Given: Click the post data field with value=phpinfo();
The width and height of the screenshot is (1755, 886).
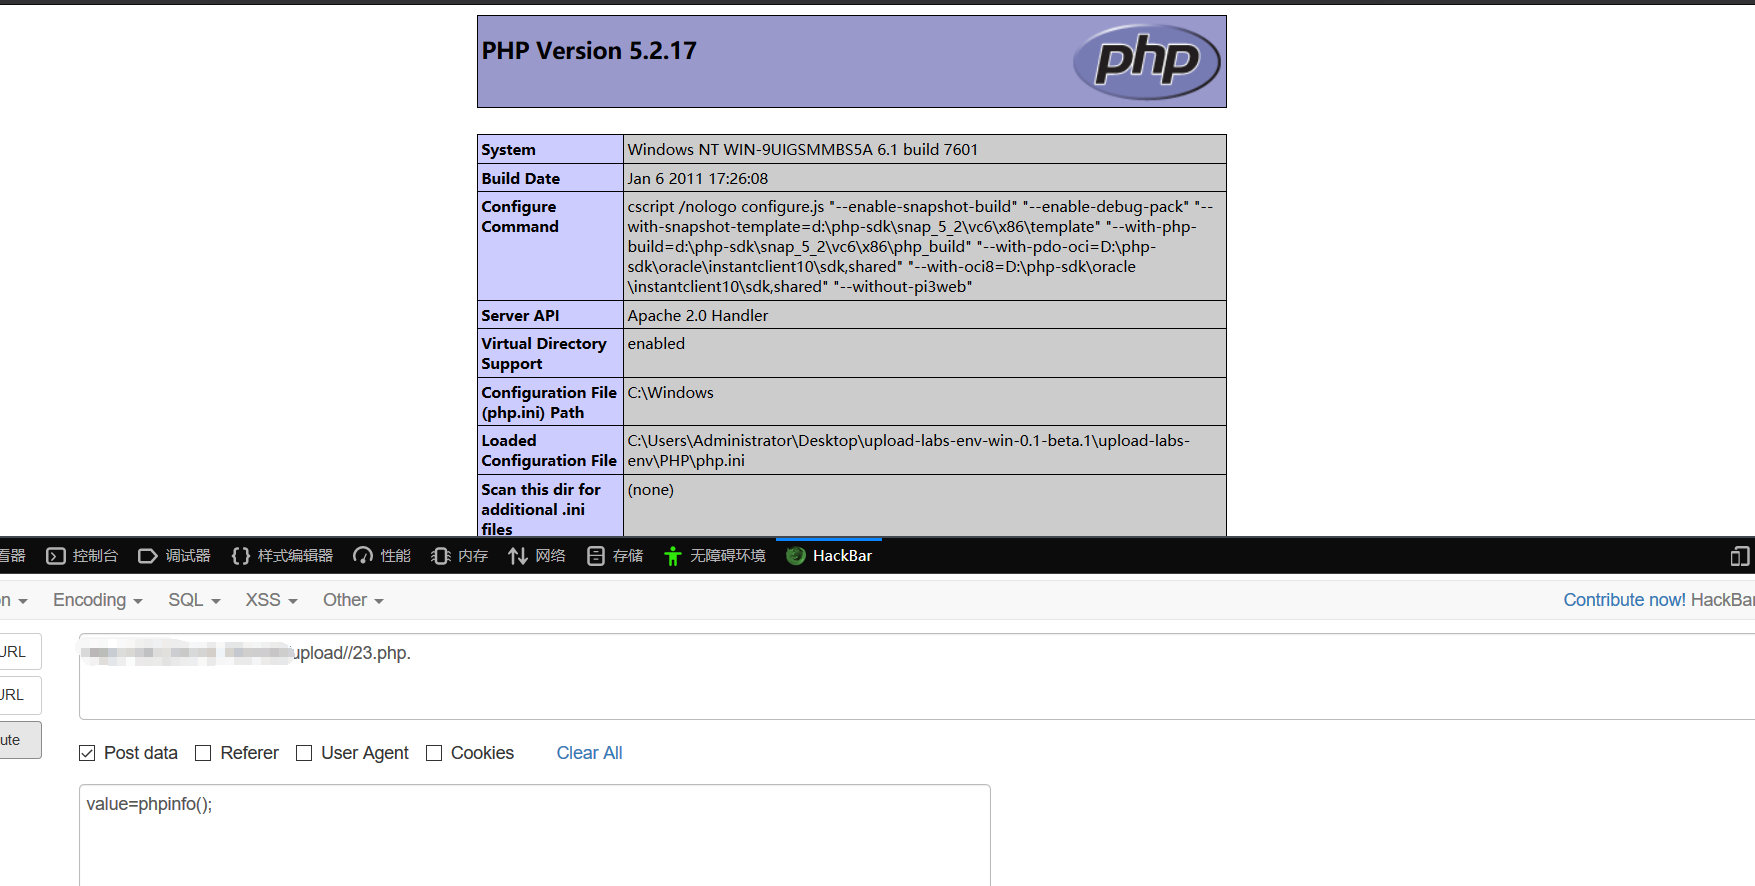Looking at the screenshot, I should pyautogui.click(x=535, y=835).
